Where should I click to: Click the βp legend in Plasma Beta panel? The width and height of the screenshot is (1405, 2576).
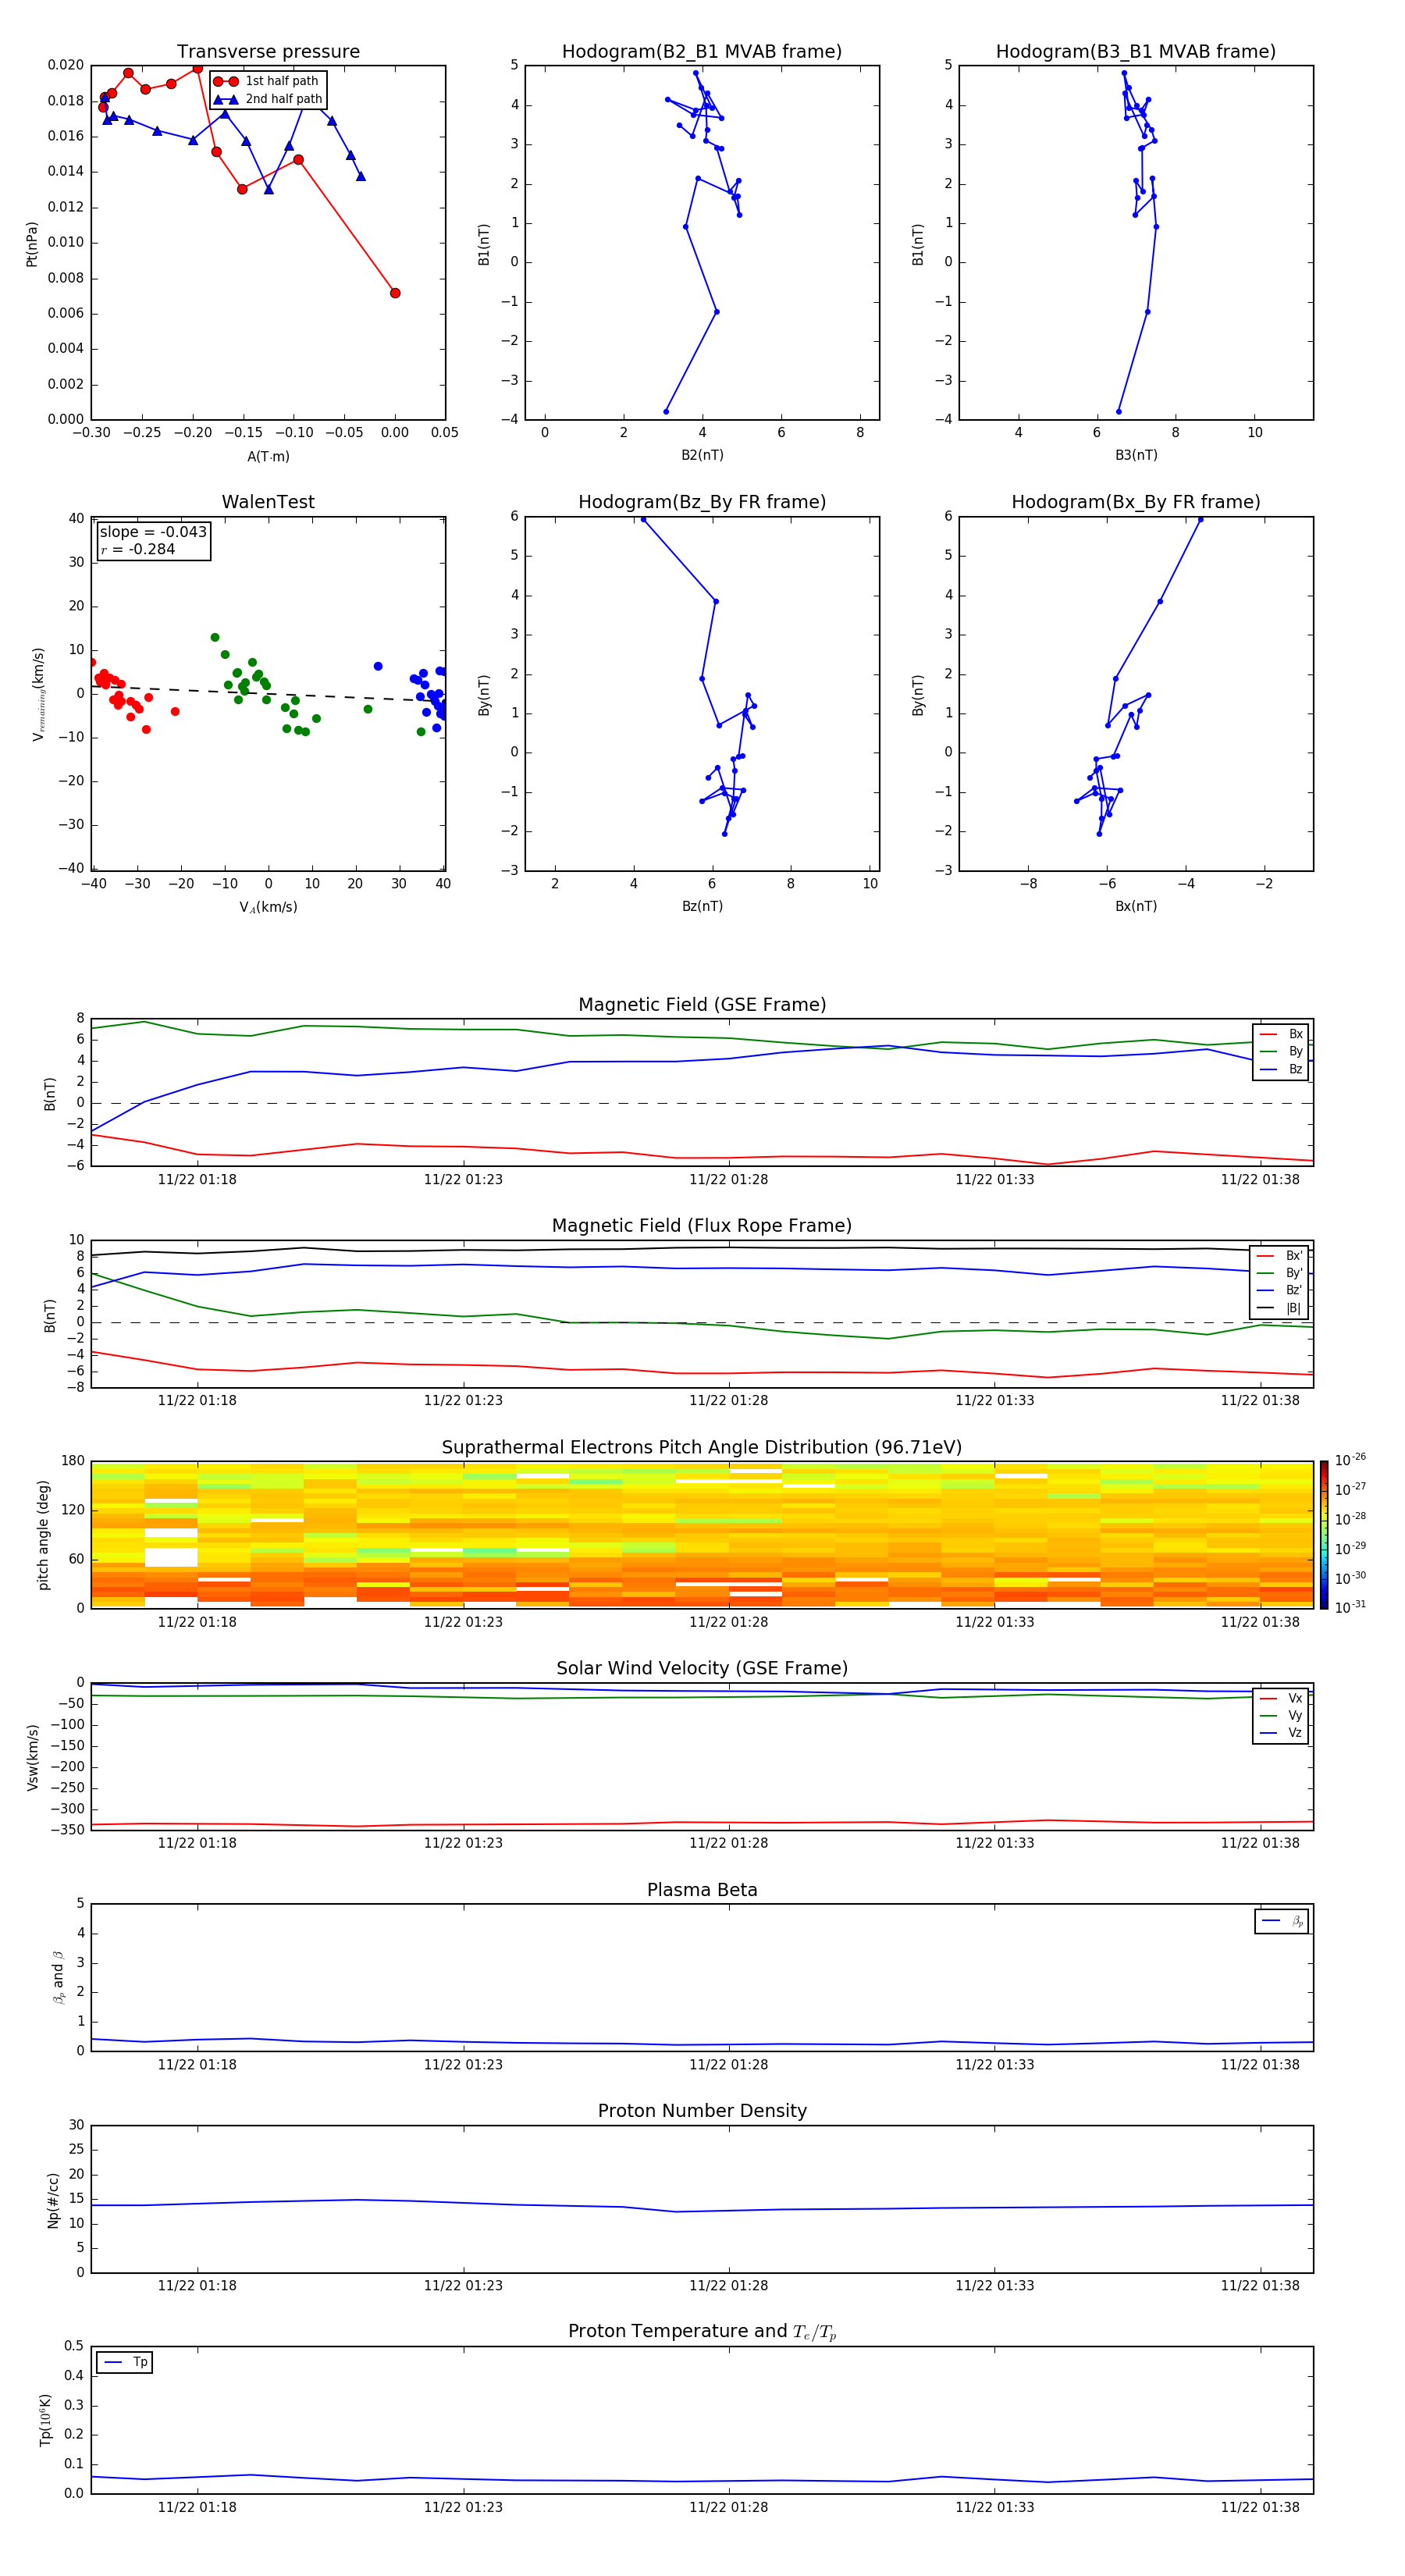[1282, 1921]
